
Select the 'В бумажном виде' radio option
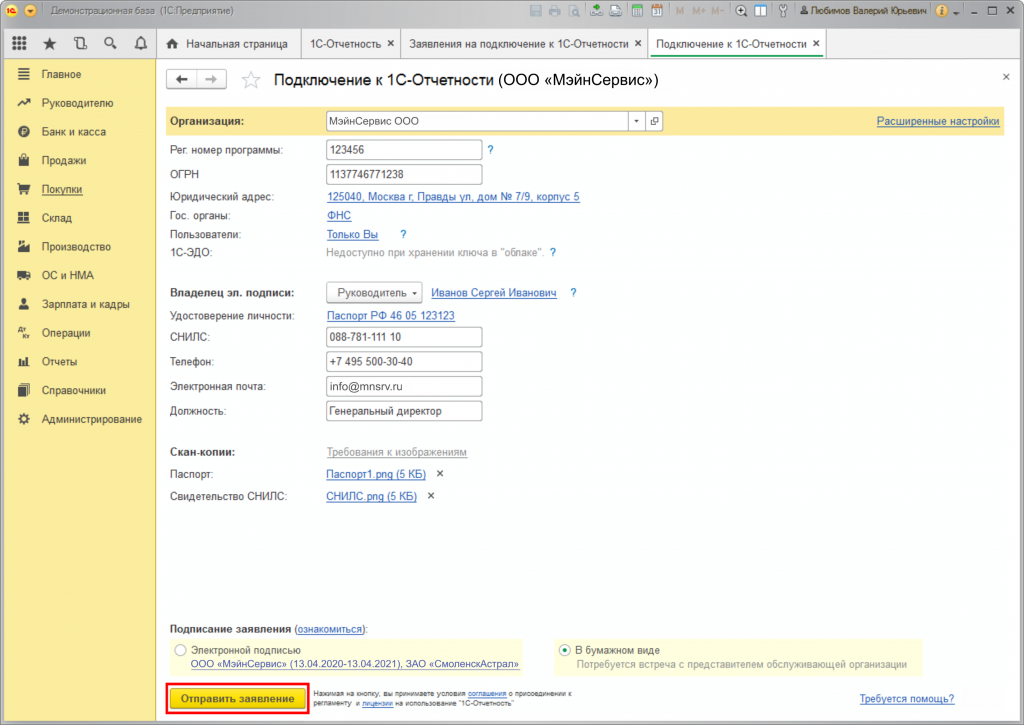click(x=565, y=650)
